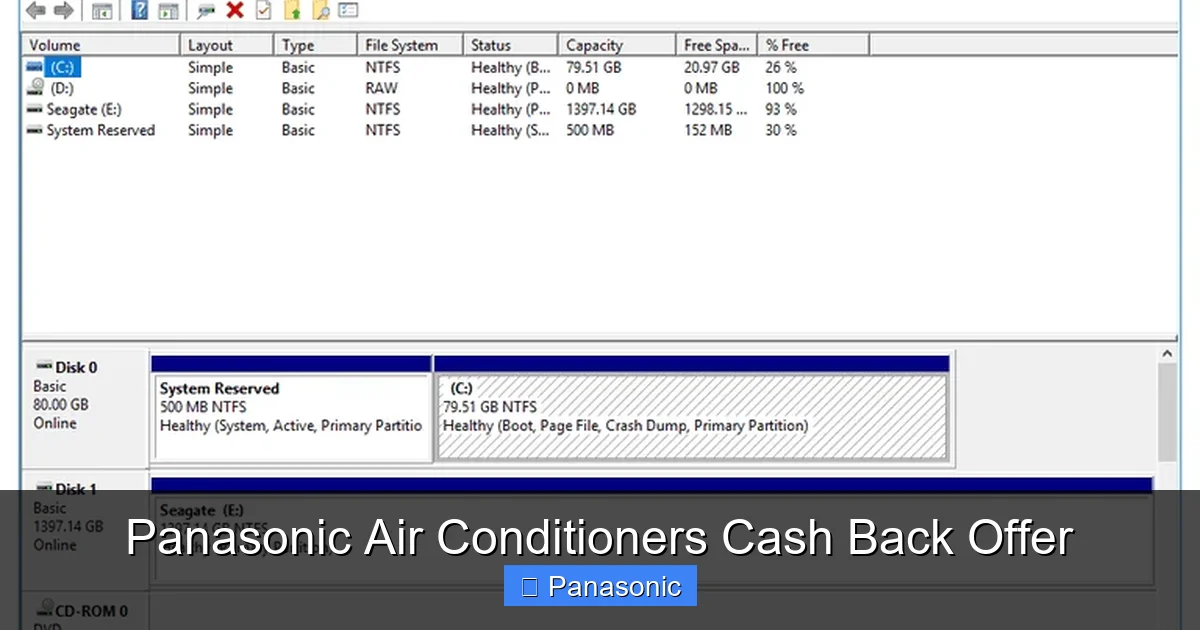Viewport: 1200px width, 630px height.
Task: Click the RAW file system cell
Action: coord(381,88)
